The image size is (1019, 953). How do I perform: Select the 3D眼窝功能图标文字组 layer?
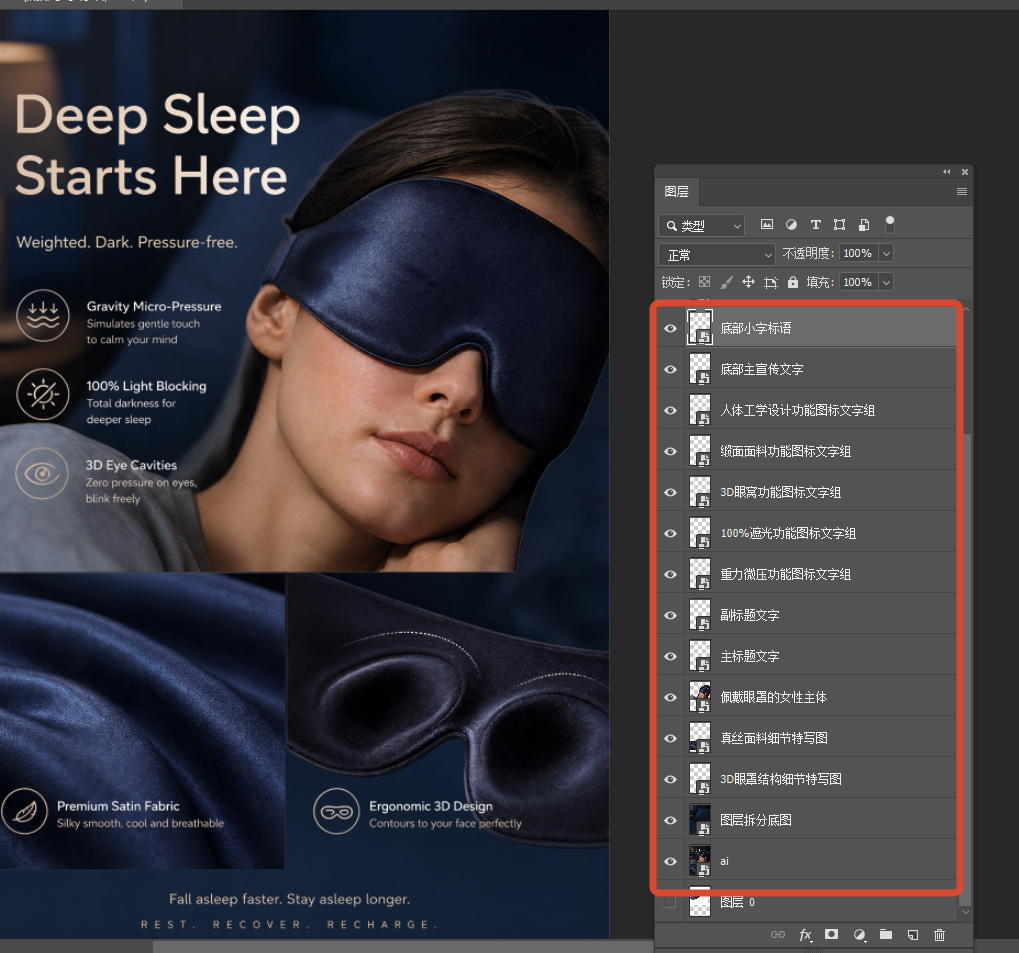(806, 492)
